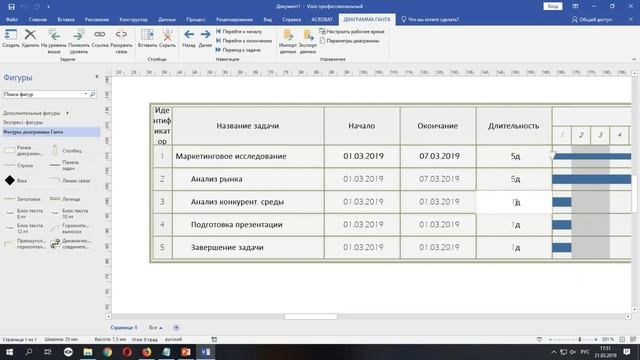The height and width of the screenshot is (360, 640).
Task: Navigate forward with Далее arrow
Action: point(205,38)
